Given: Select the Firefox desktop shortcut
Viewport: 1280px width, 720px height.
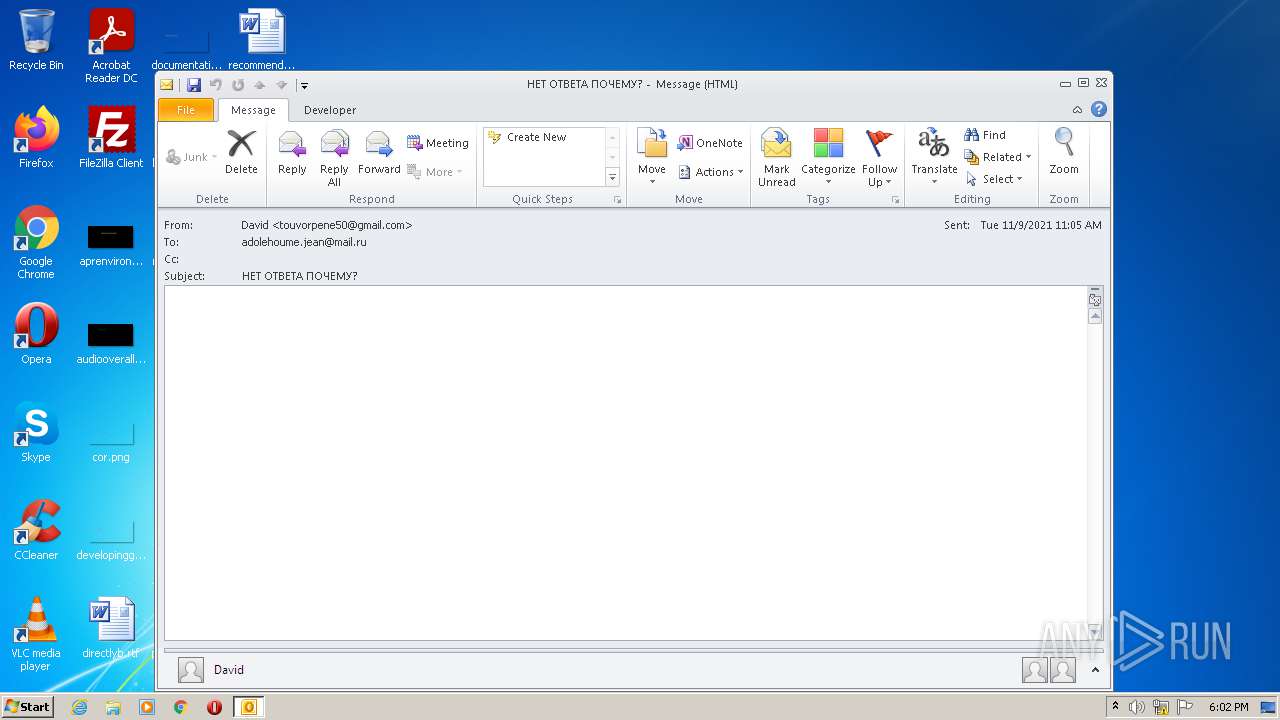Looking at the screenshot, I should click(x=36, y=138).
